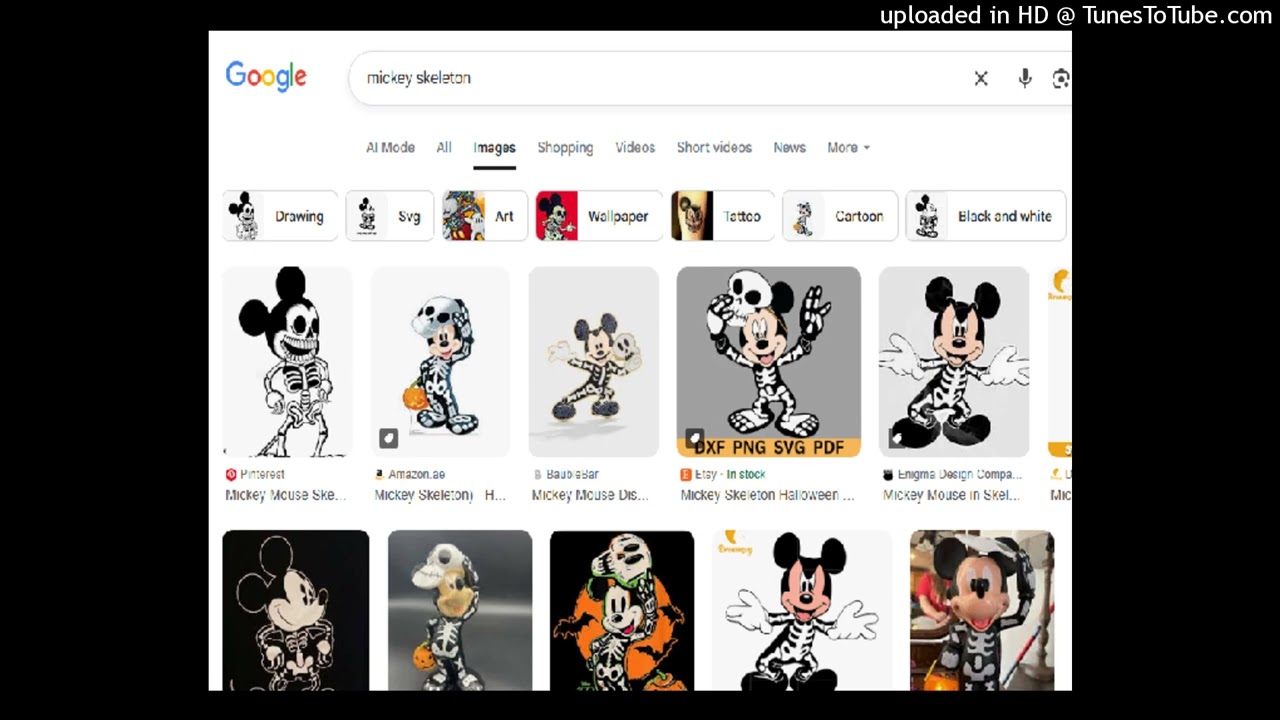
Task: Select the Black and white filter chip
Action: point(986,216)
